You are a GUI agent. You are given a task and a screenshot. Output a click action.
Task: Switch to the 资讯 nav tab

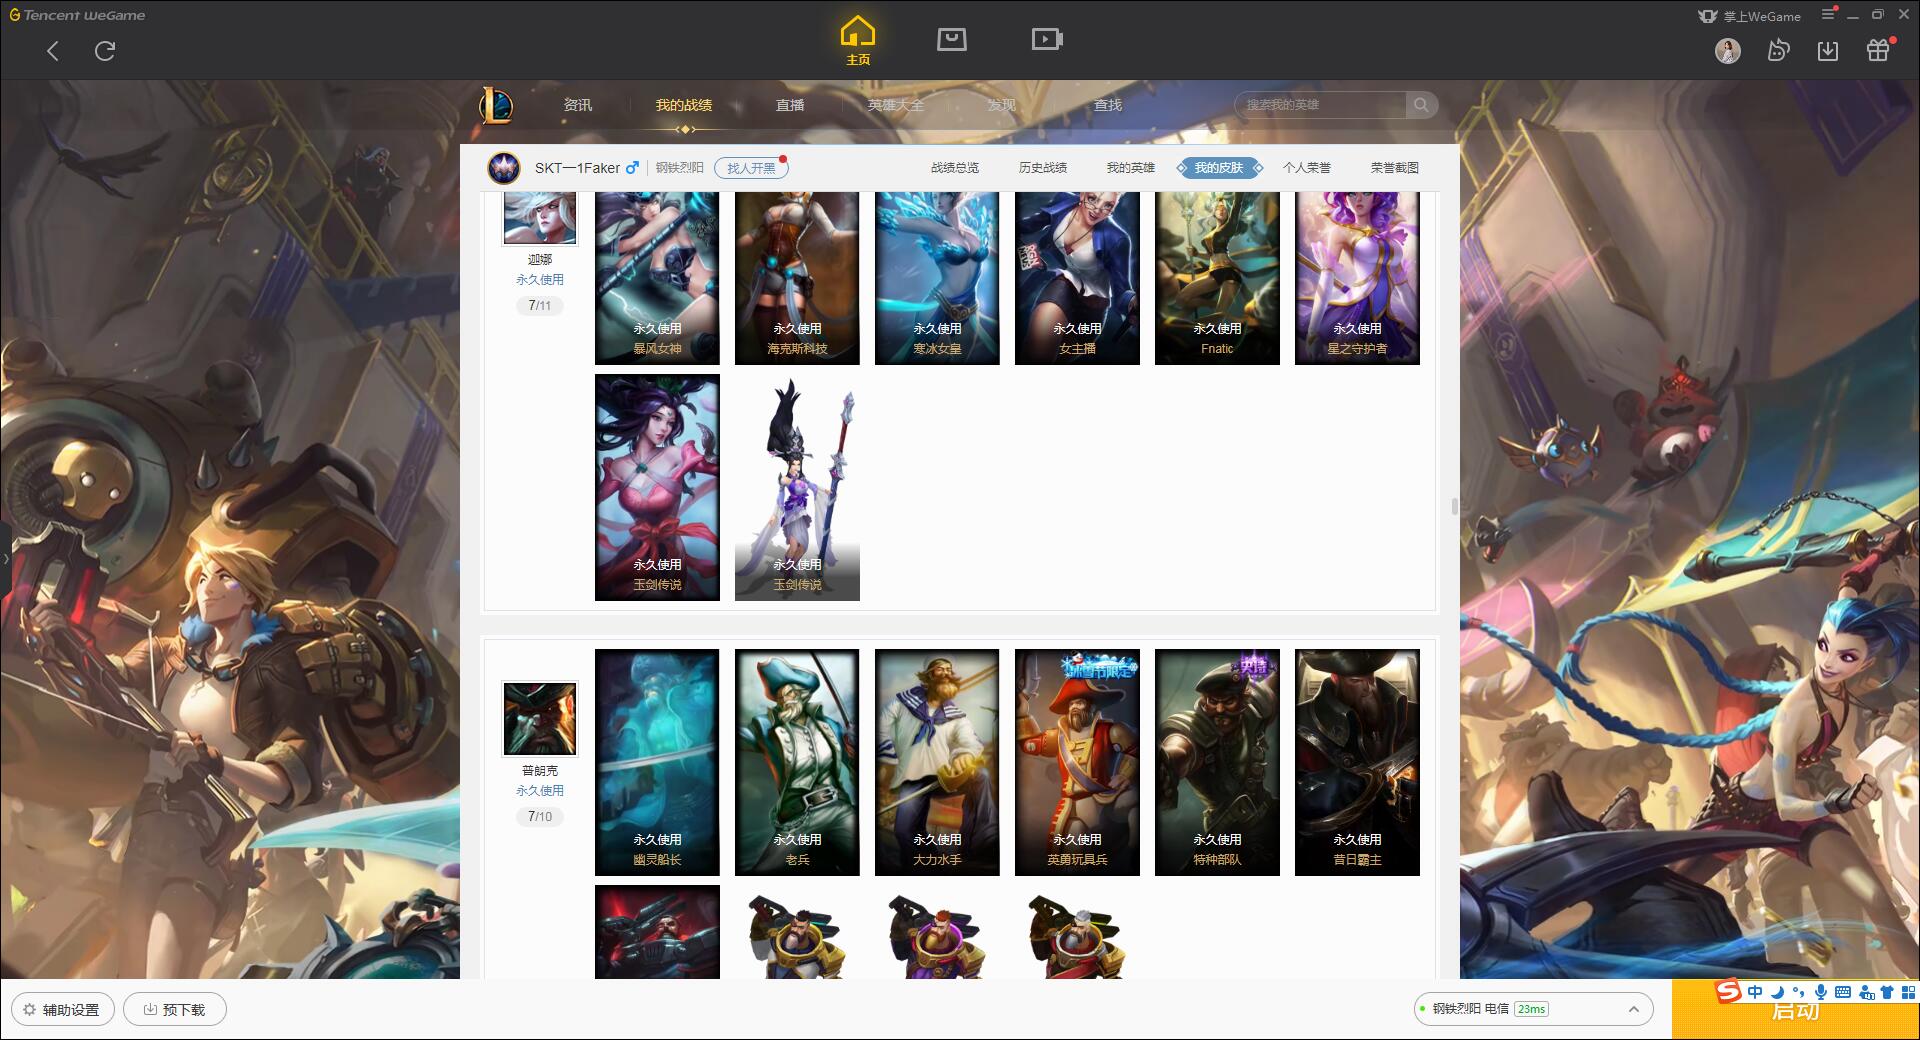[577, 105]
